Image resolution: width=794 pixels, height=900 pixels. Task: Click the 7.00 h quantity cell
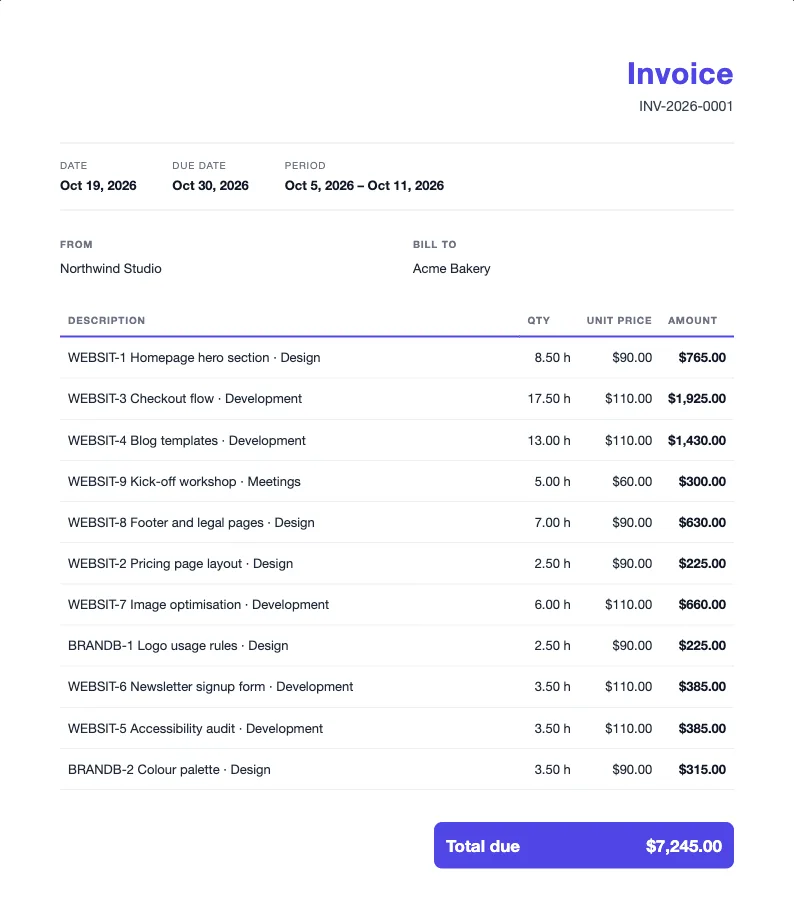click(x=552, y=522)
